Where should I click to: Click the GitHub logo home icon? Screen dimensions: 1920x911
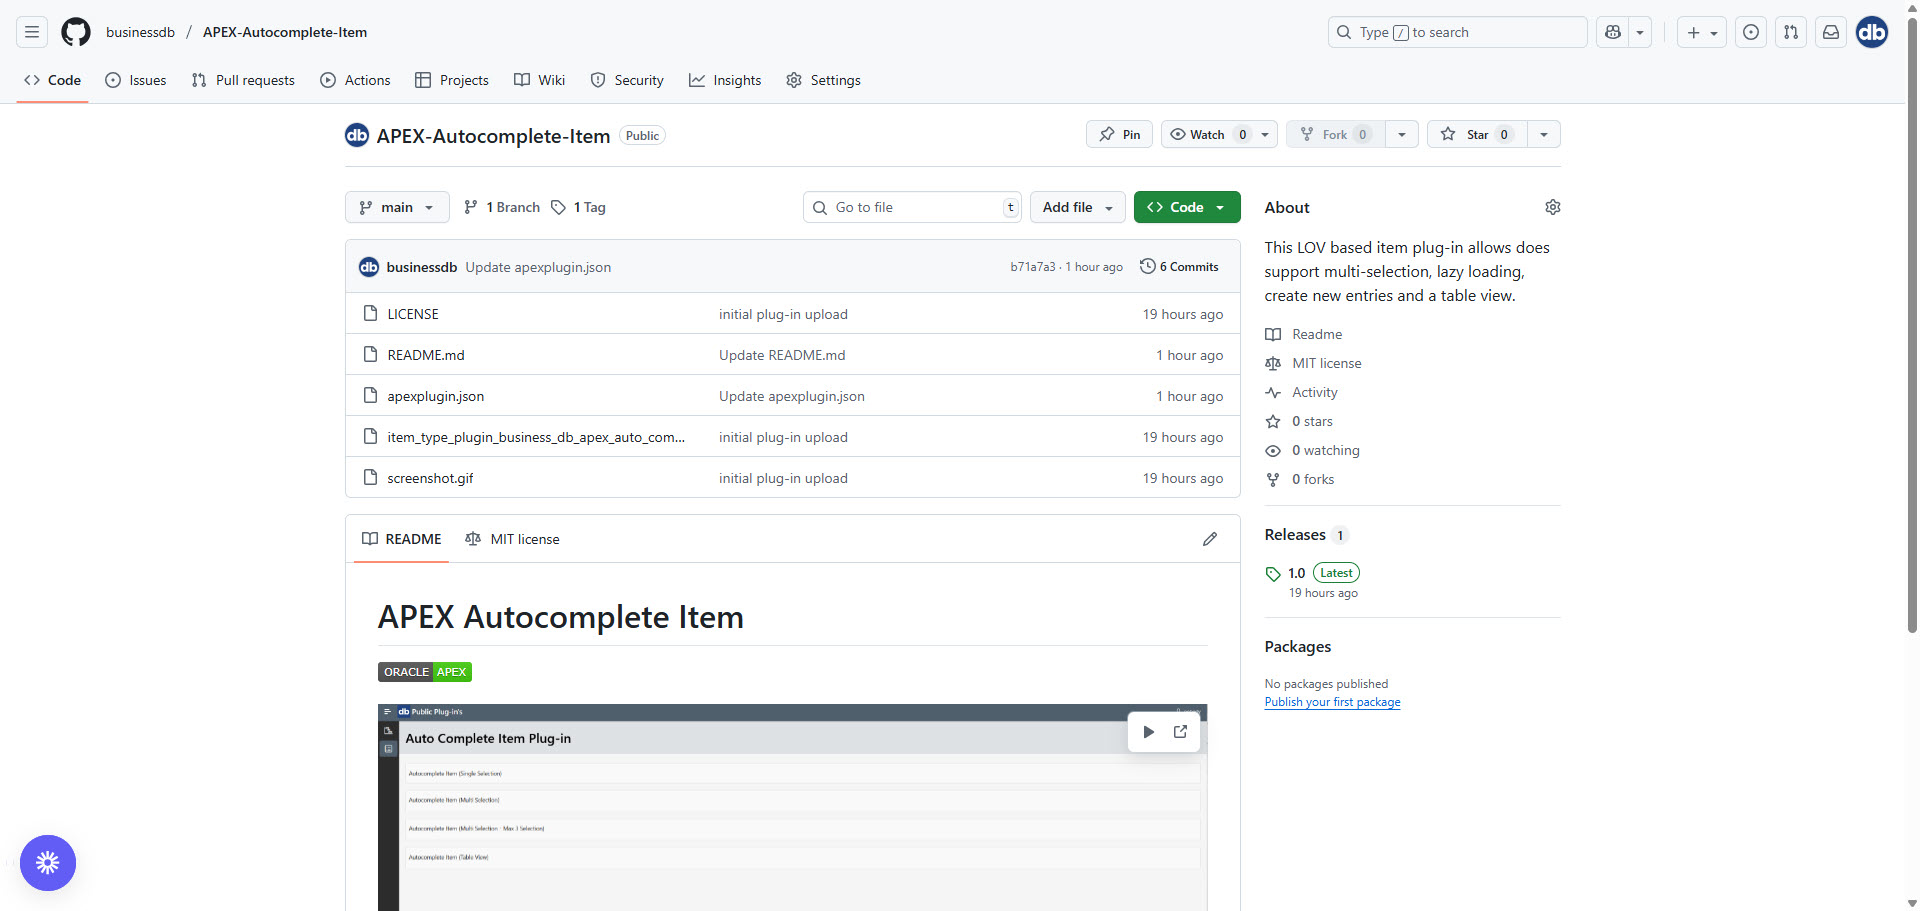(76, 32)
